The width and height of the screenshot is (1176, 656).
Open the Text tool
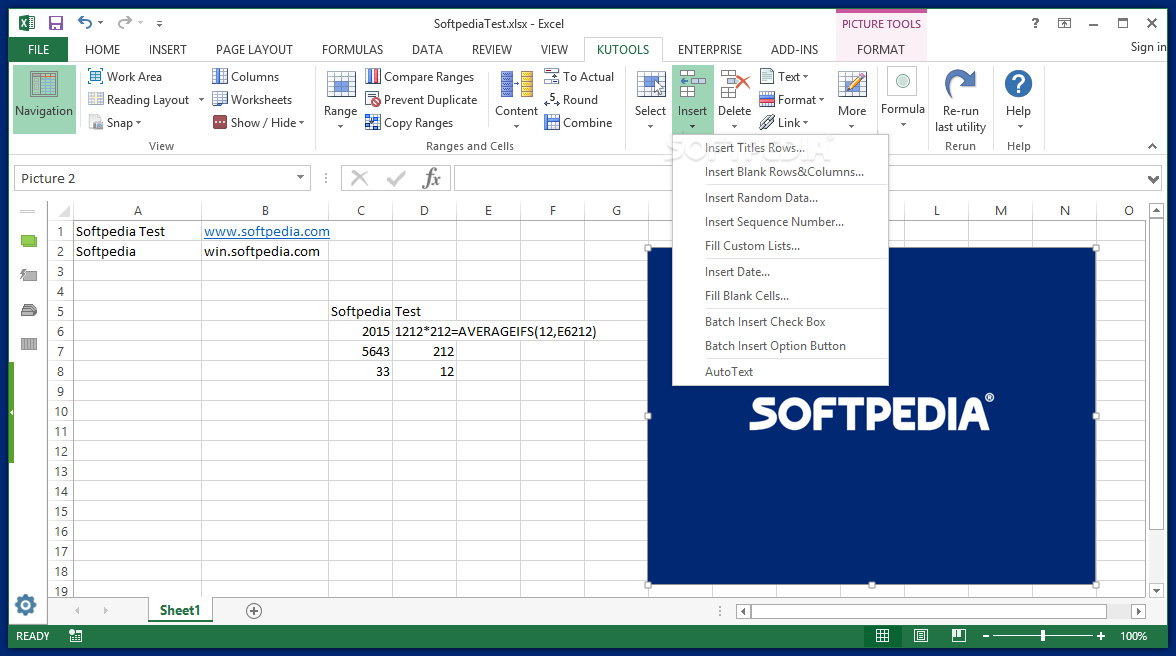coord(784,76)
